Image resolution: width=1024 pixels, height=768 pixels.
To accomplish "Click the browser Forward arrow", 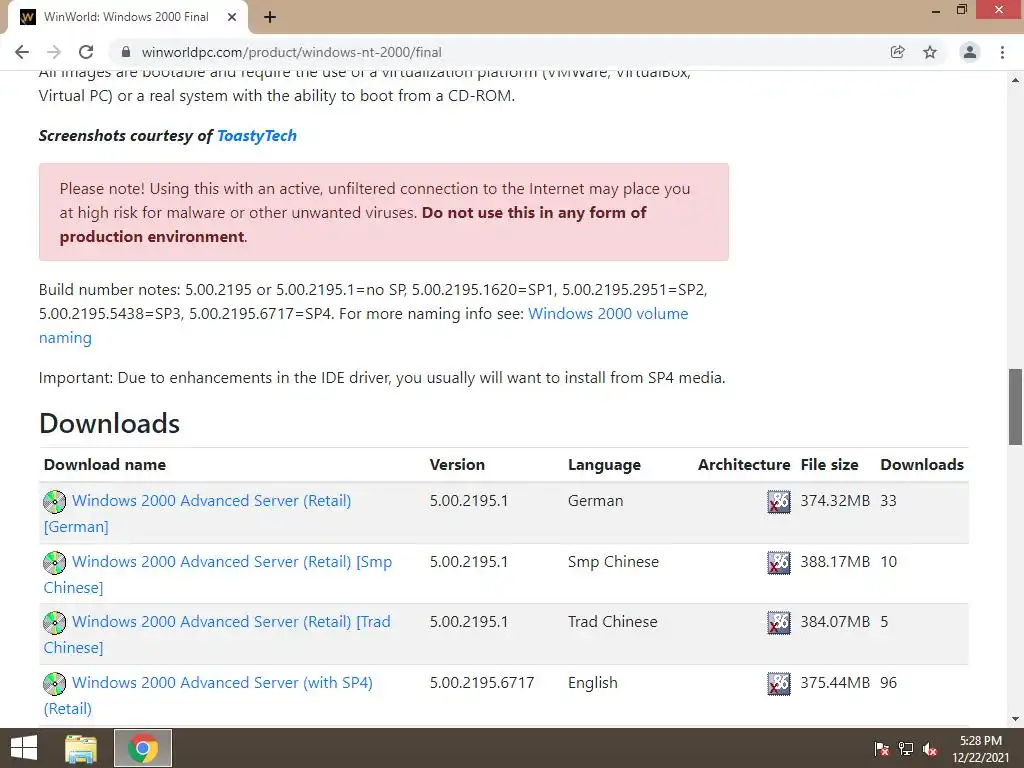I will [54, 52].
